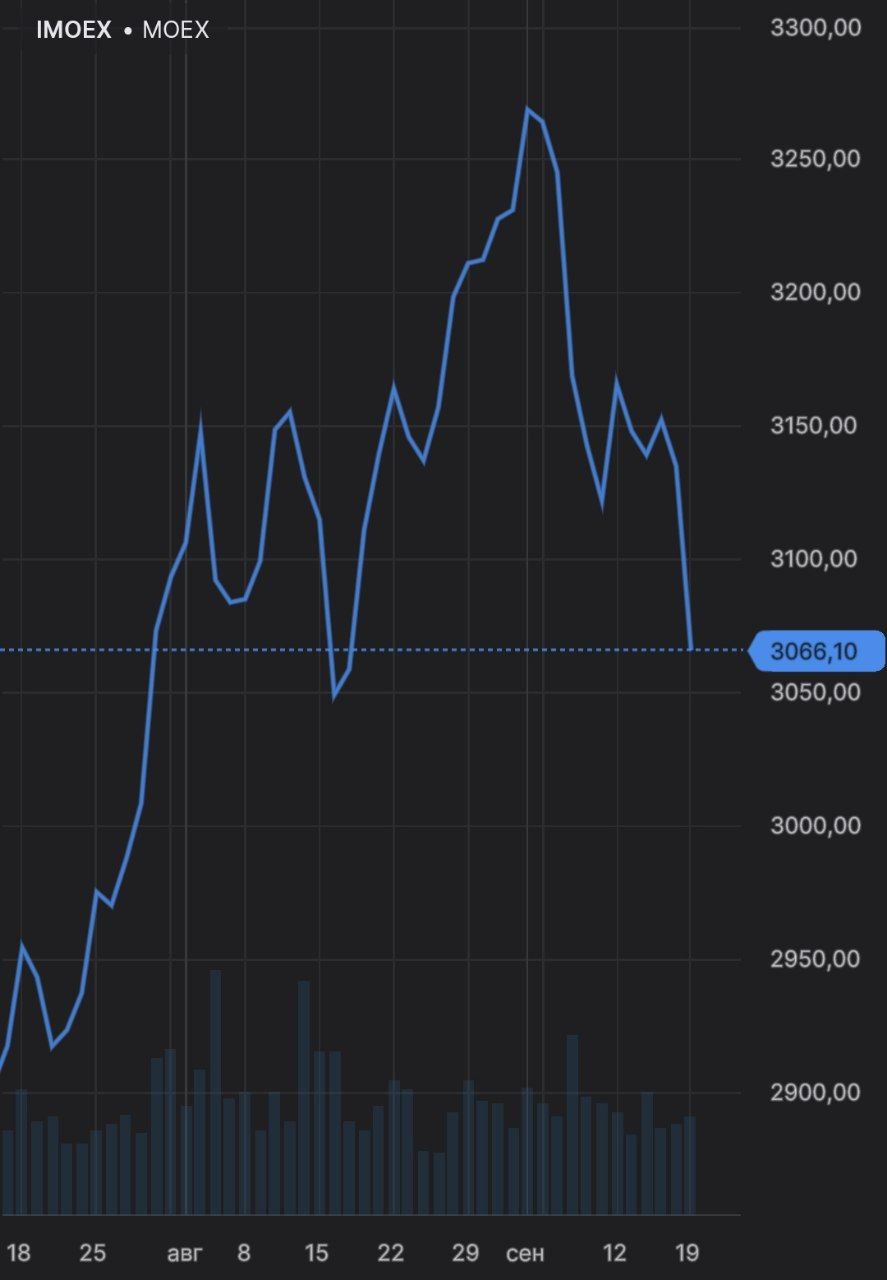Click the 3000,00 price axis label
Screen dimensions: 887x1280
pyautogui.click(x=815, y=826)
